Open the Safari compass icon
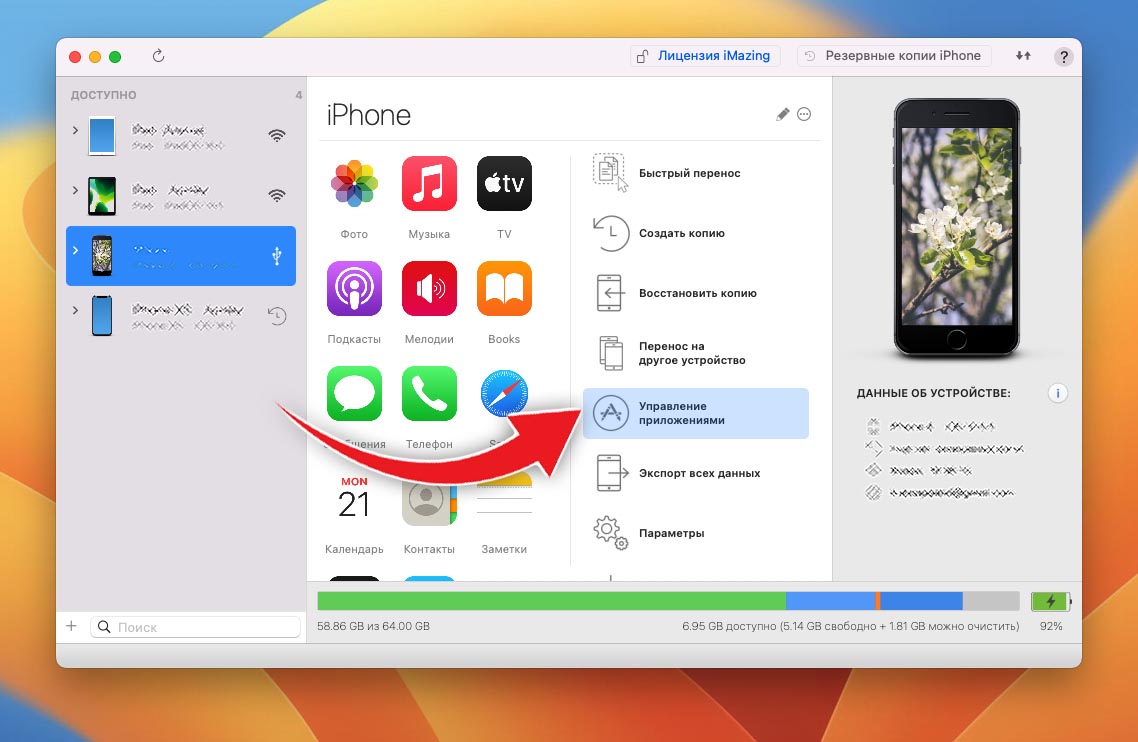 pos(504,394)
